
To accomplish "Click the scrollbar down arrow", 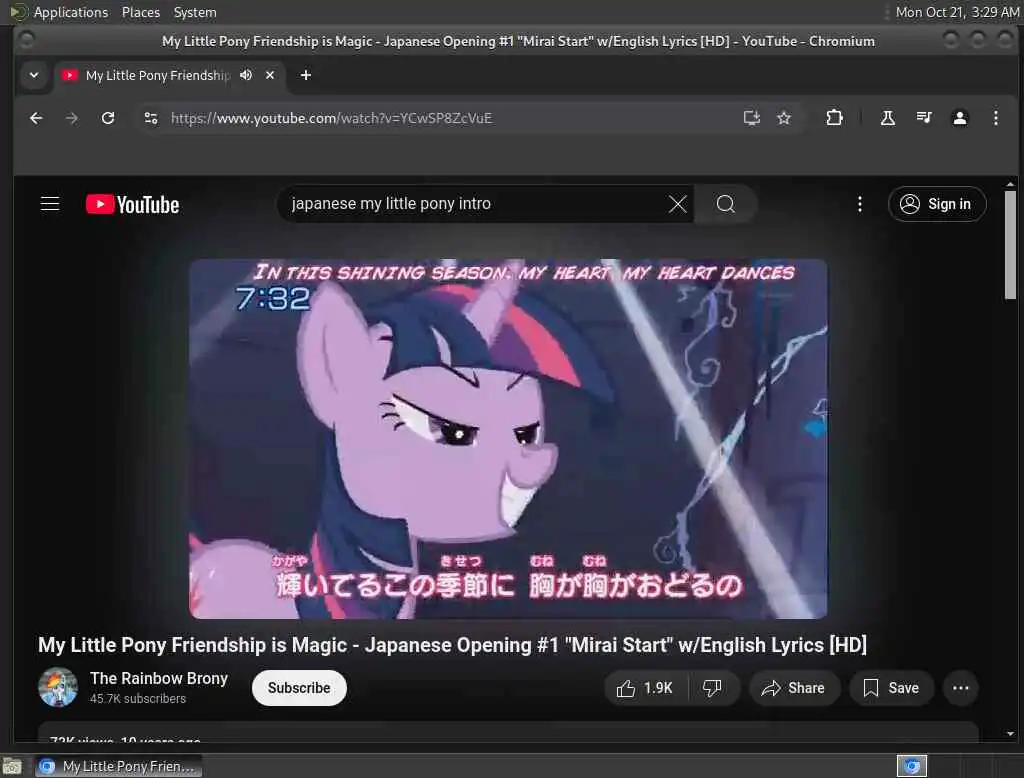I will coord(1010,734).
